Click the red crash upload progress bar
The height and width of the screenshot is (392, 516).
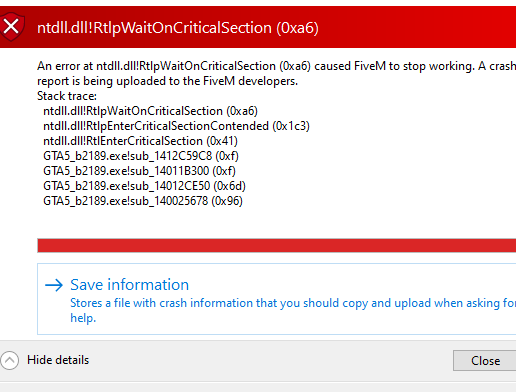277,245
